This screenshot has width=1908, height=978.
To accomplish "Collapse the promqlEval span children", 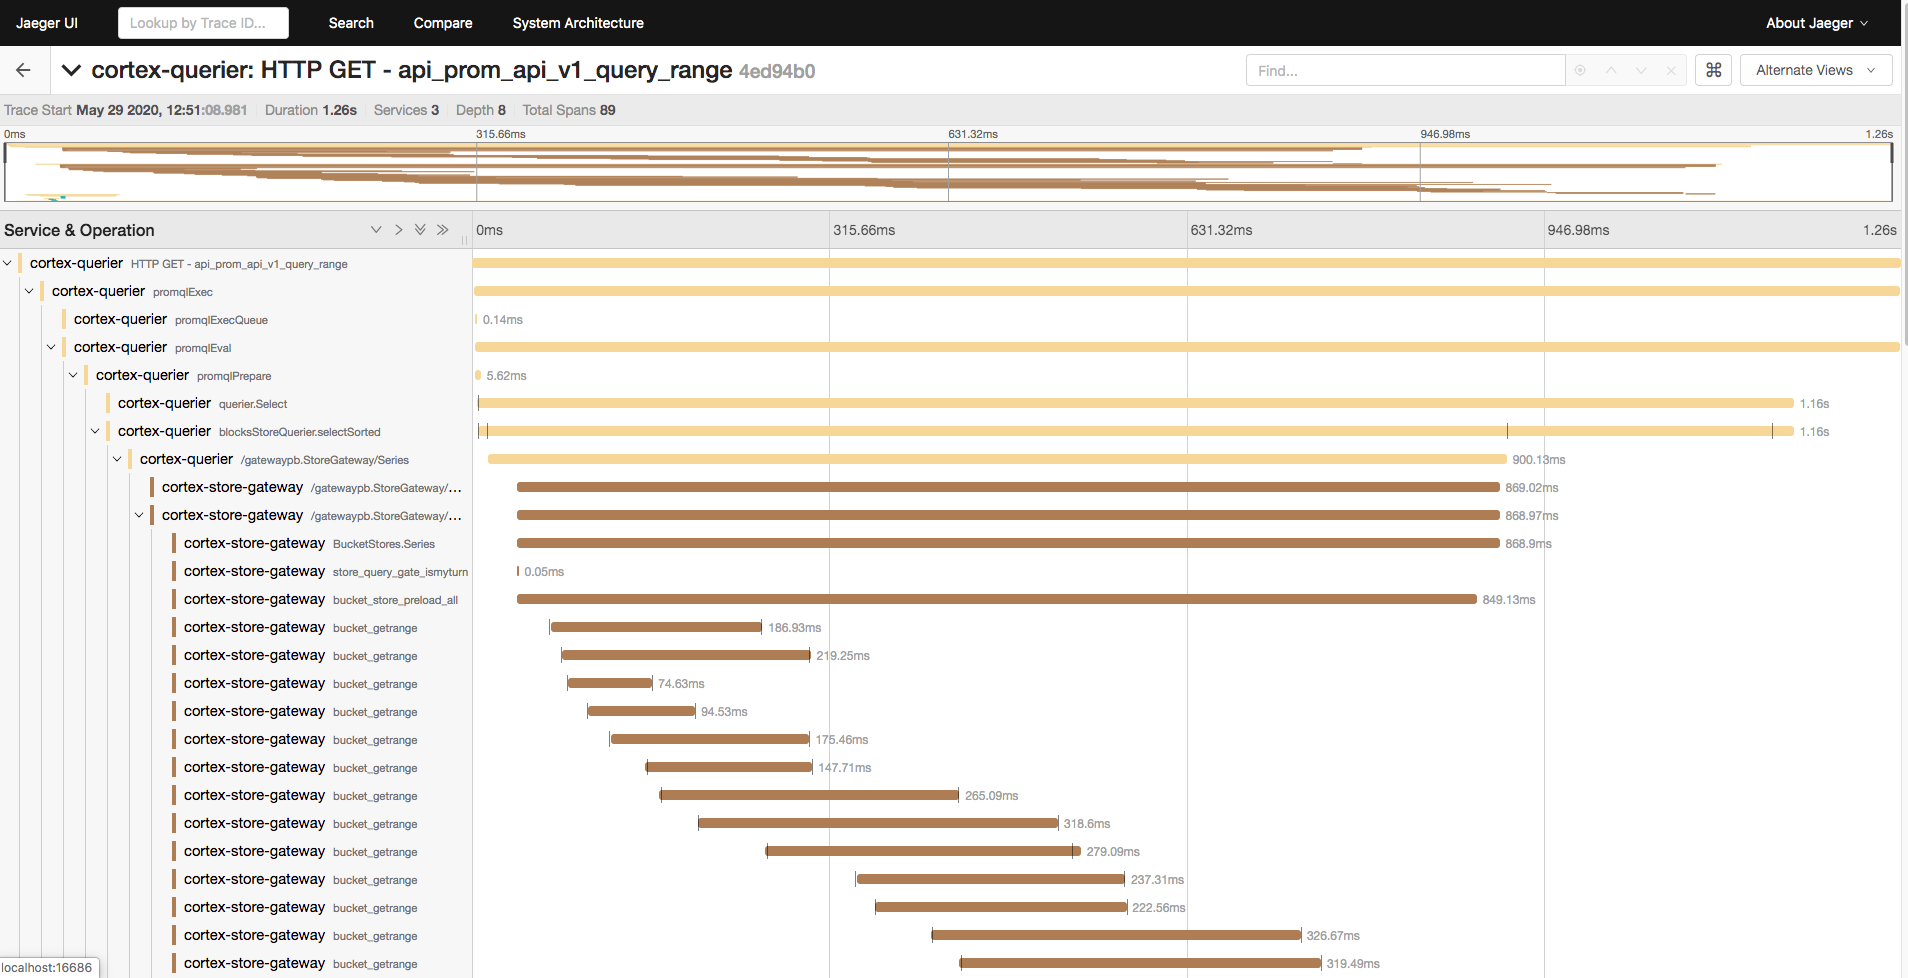I will pyautogui.click(x=52, y=347).
